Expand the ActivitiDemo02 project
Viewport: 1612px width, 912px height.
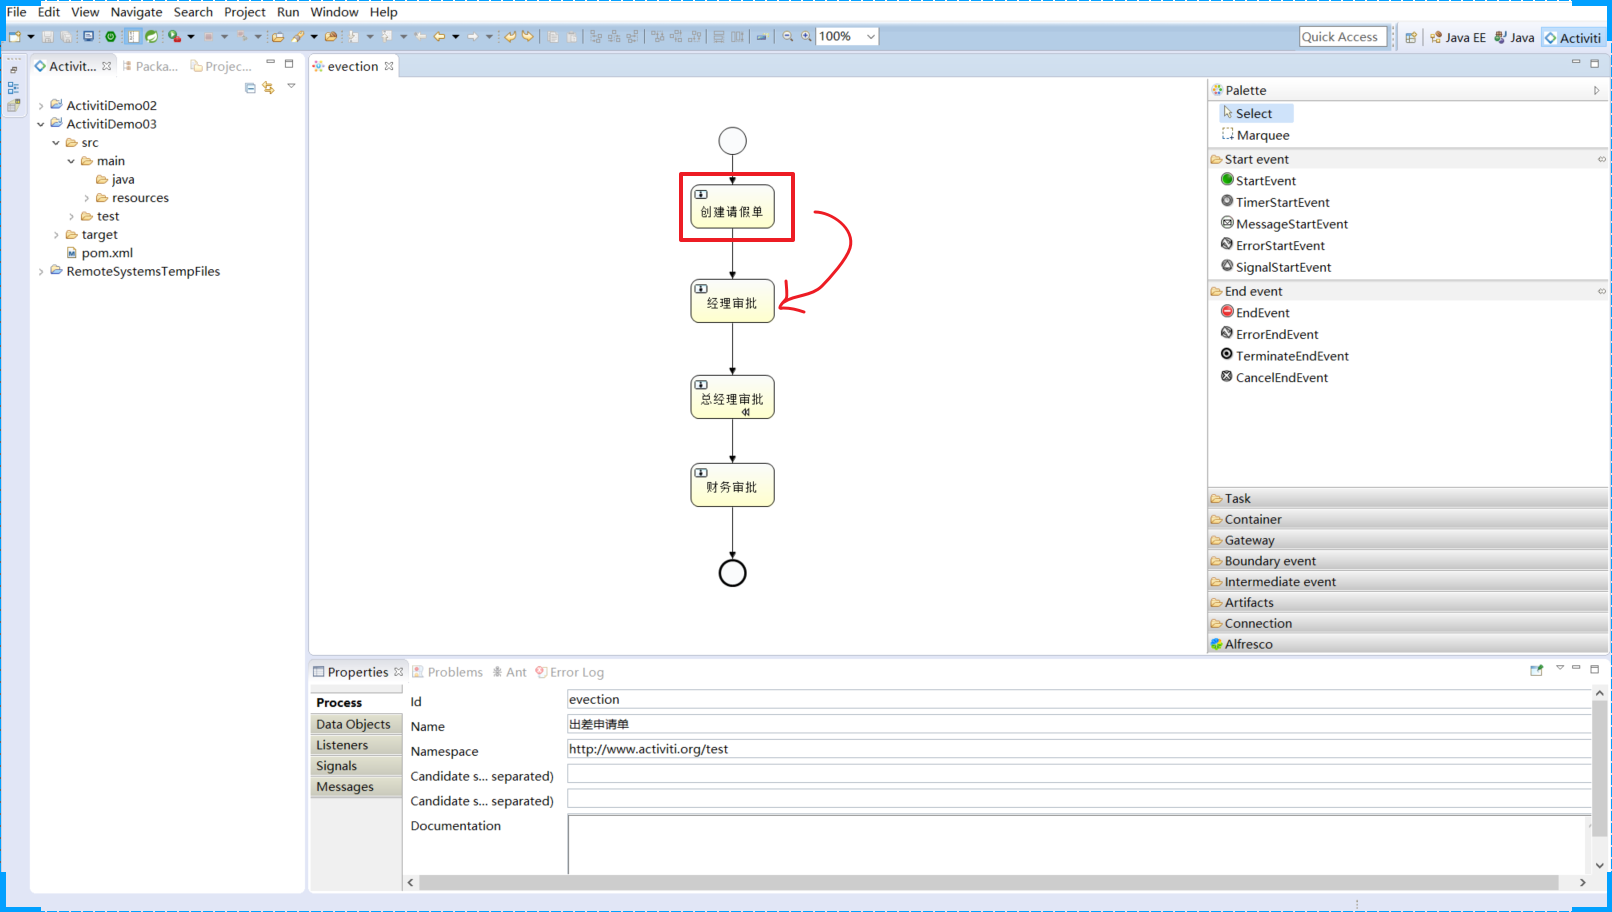[41, 105]
